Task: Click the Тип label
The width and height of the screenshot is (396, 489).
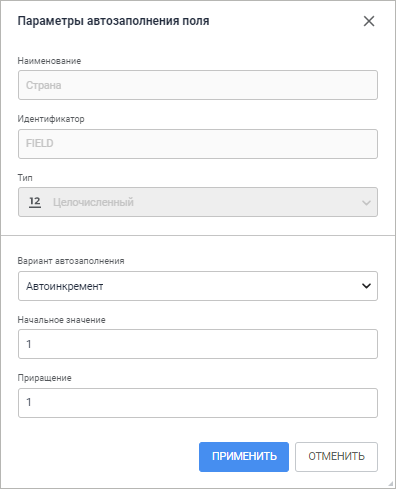Action: (25, 178)
